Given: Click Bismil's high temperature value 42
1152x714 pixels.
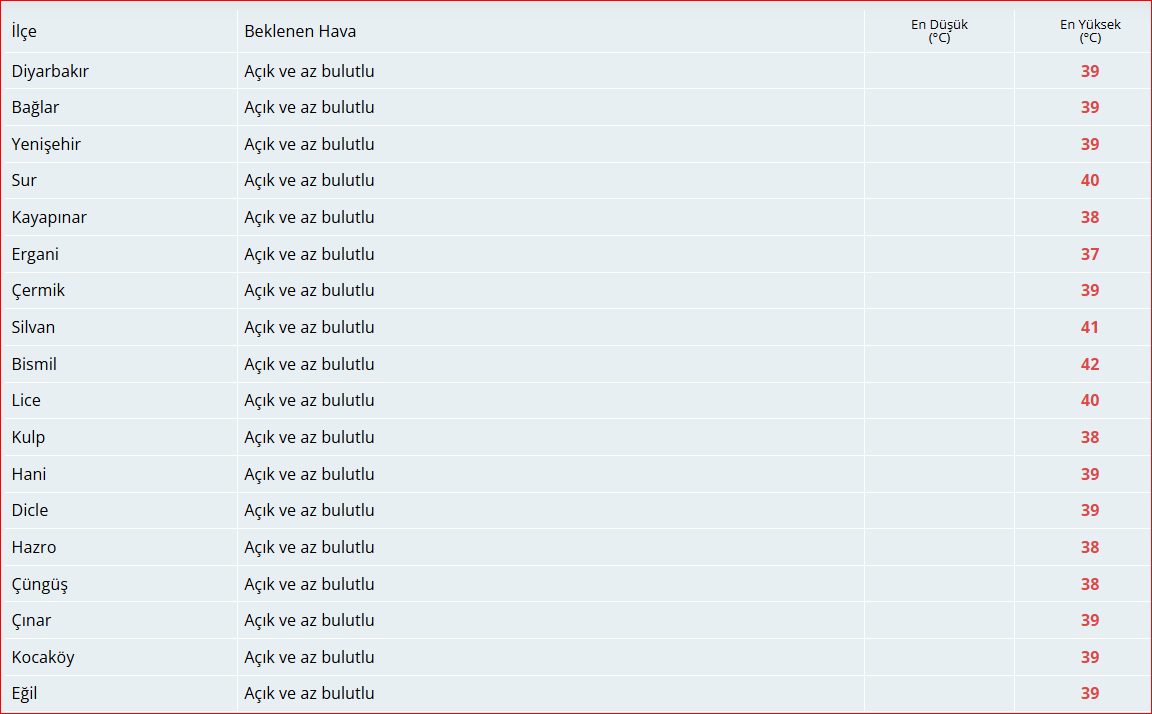Looking at the screenshot, I should click(1090, 364).
